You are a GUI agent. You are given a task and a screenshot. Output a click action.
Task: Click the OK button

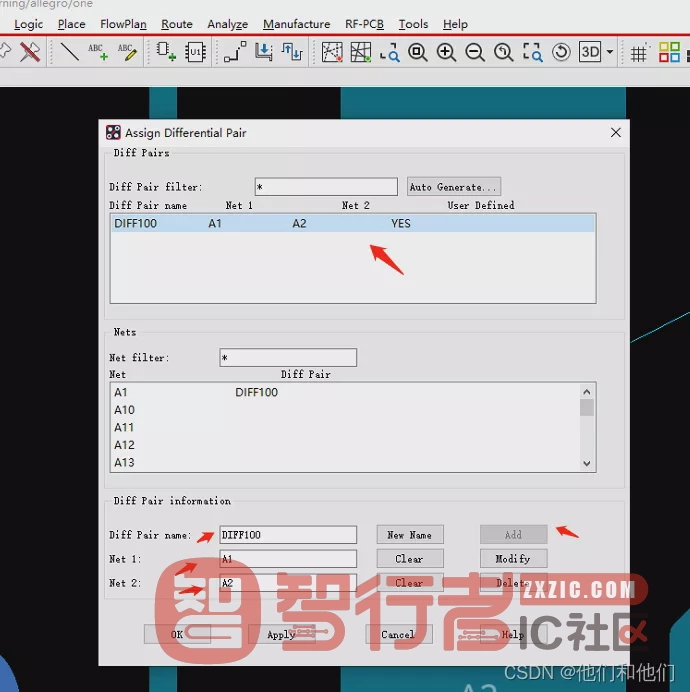[177, 634]
